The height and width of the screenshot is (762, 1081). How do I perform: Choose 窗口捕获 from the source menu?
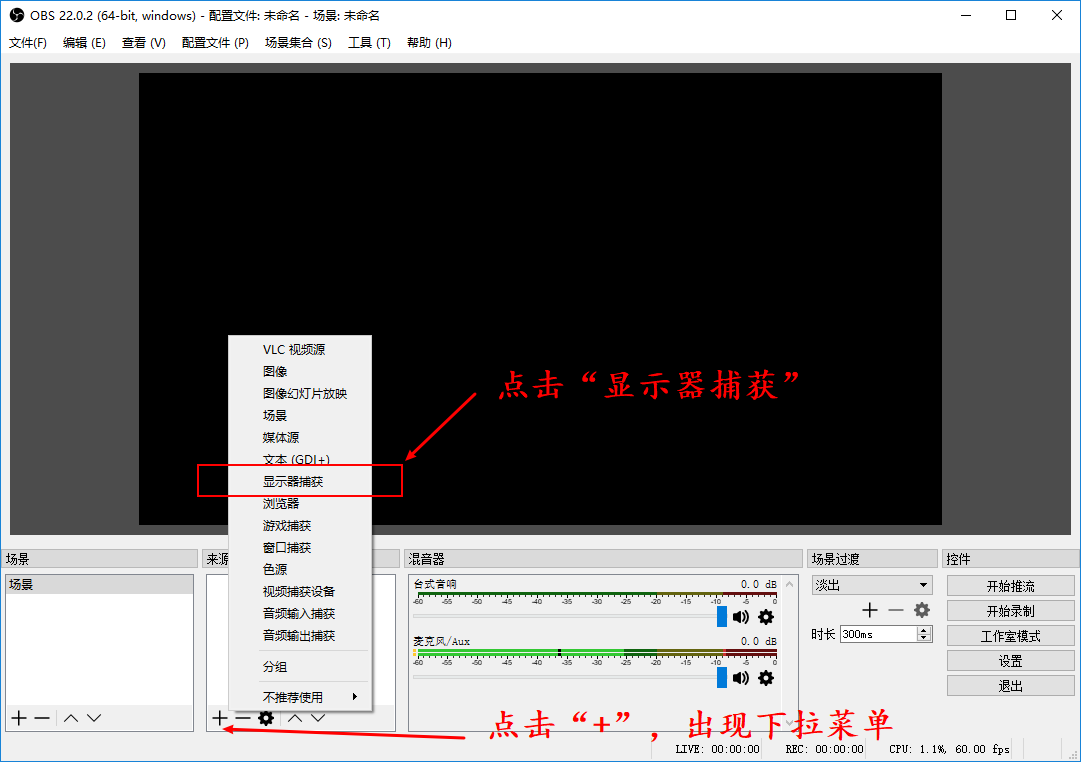tap(300, 548)
